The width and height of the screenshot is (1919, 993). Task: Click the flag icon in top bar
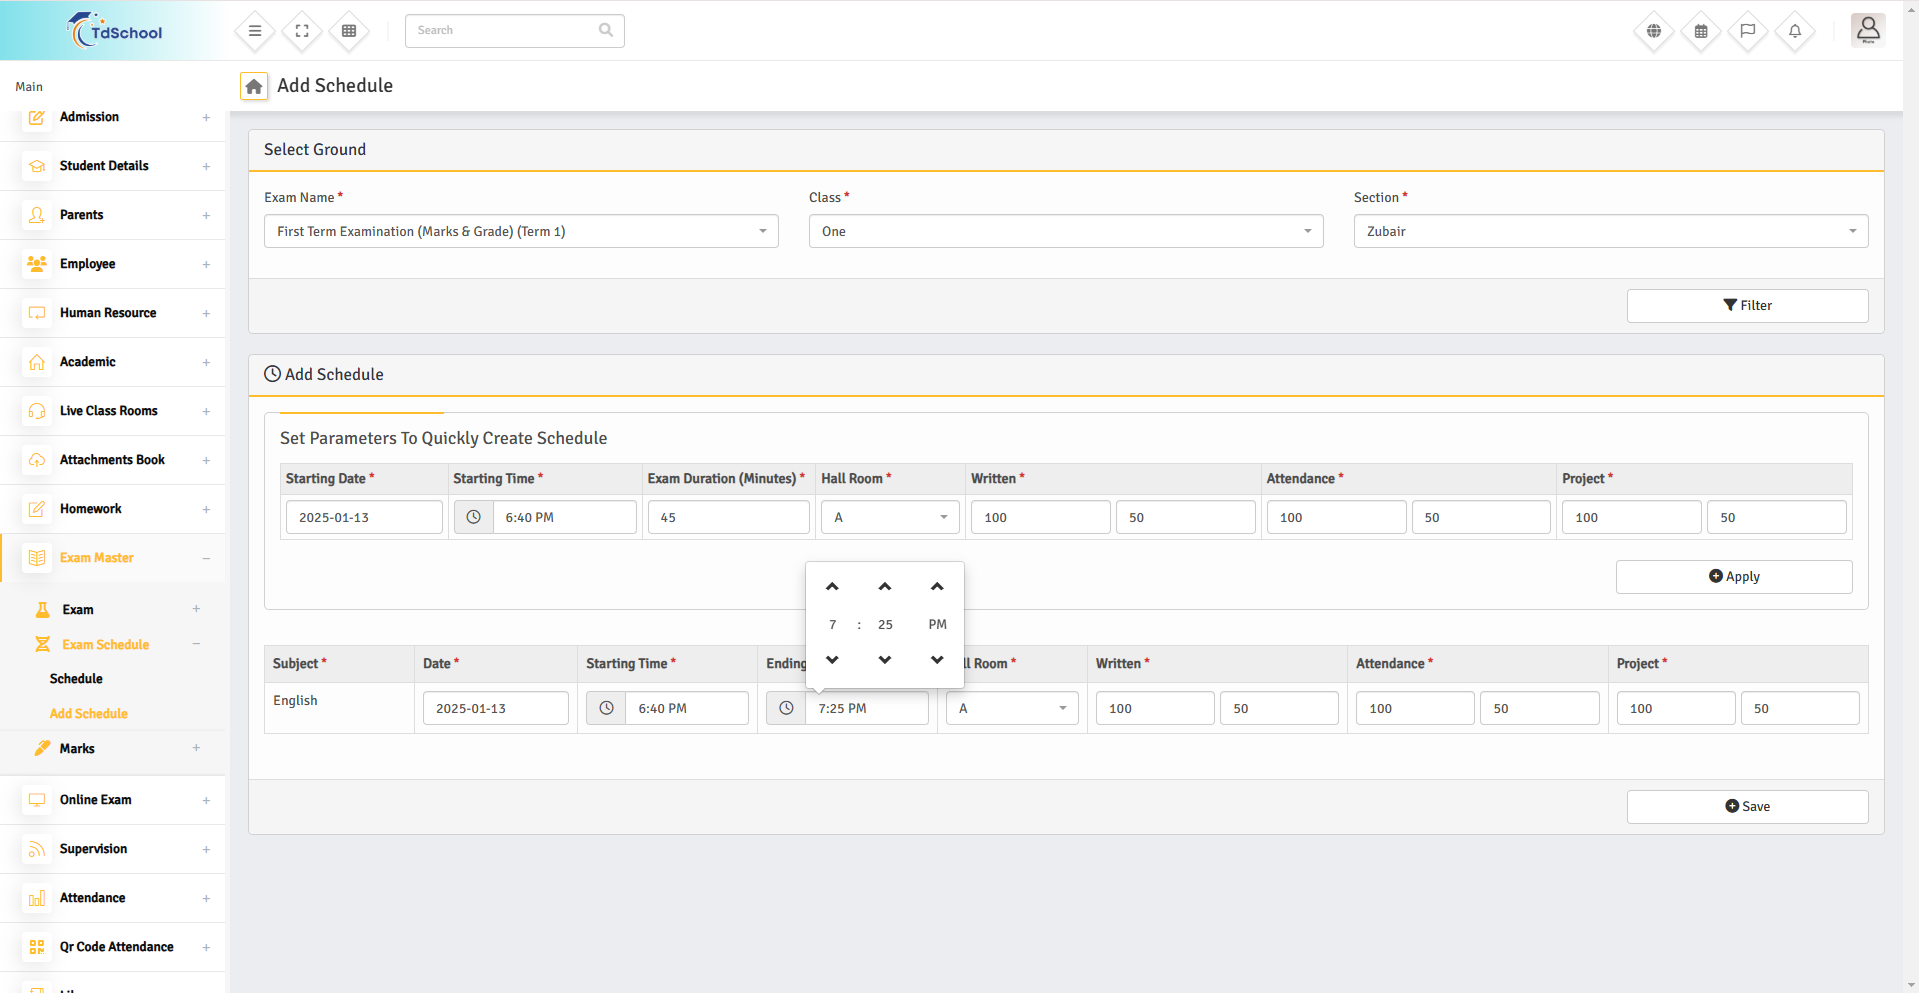(x=1748, y=31)
